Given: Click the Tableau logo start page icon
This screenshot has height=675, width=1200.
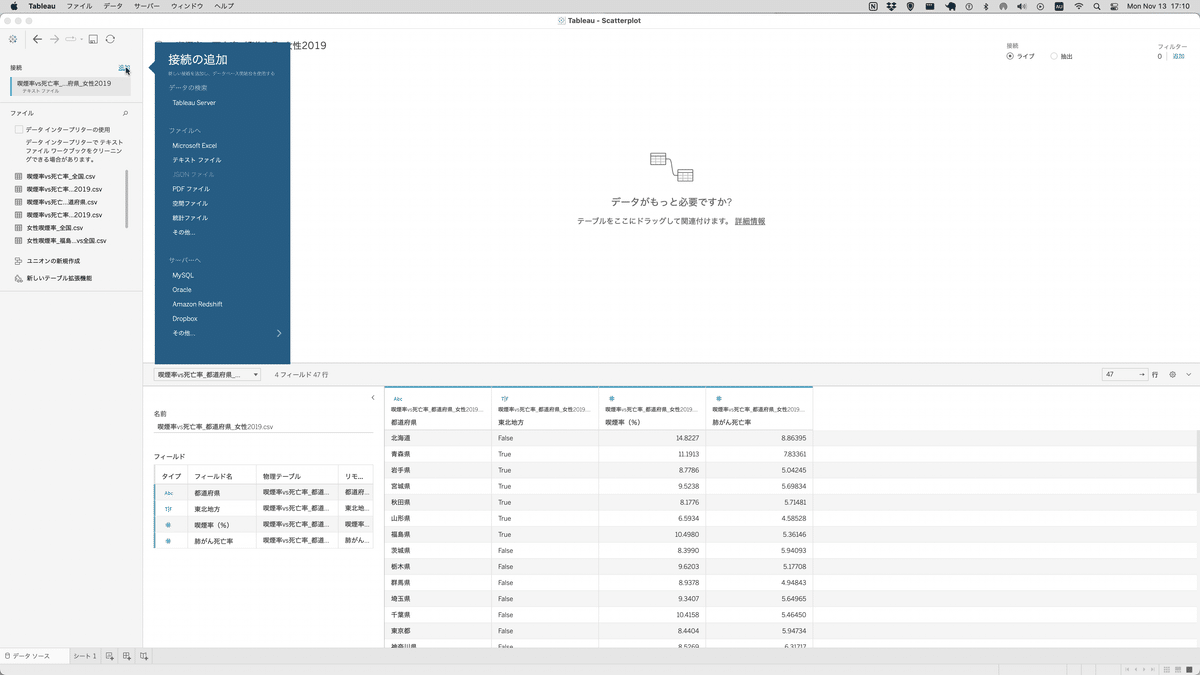Looking at the screenshot, I should pyautogui.click(x=12, y=39).
